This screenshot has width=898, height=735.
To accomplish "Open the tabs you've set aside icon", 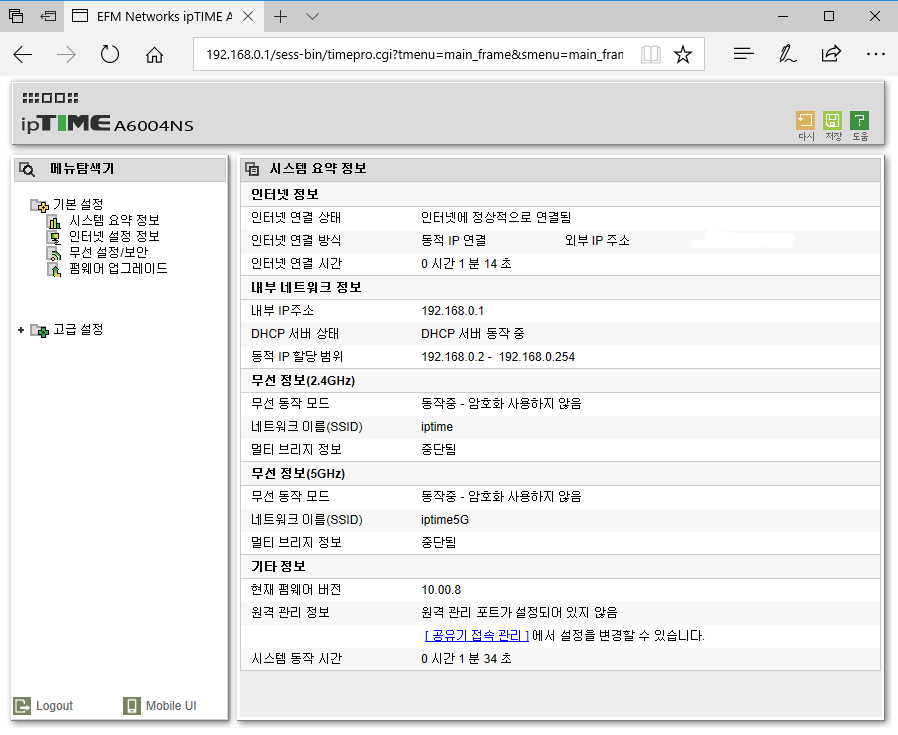I will pyautogui.click(x=16, y=16).
